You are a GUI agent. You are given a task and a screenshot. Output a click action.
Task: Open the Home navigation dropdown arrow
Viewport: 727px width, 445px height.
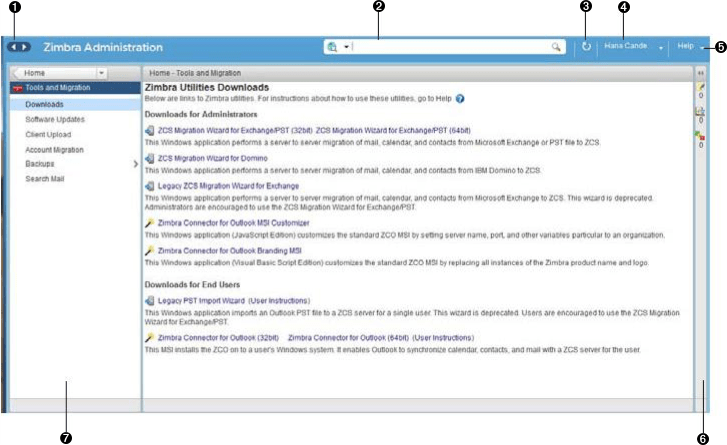(101, 73)
